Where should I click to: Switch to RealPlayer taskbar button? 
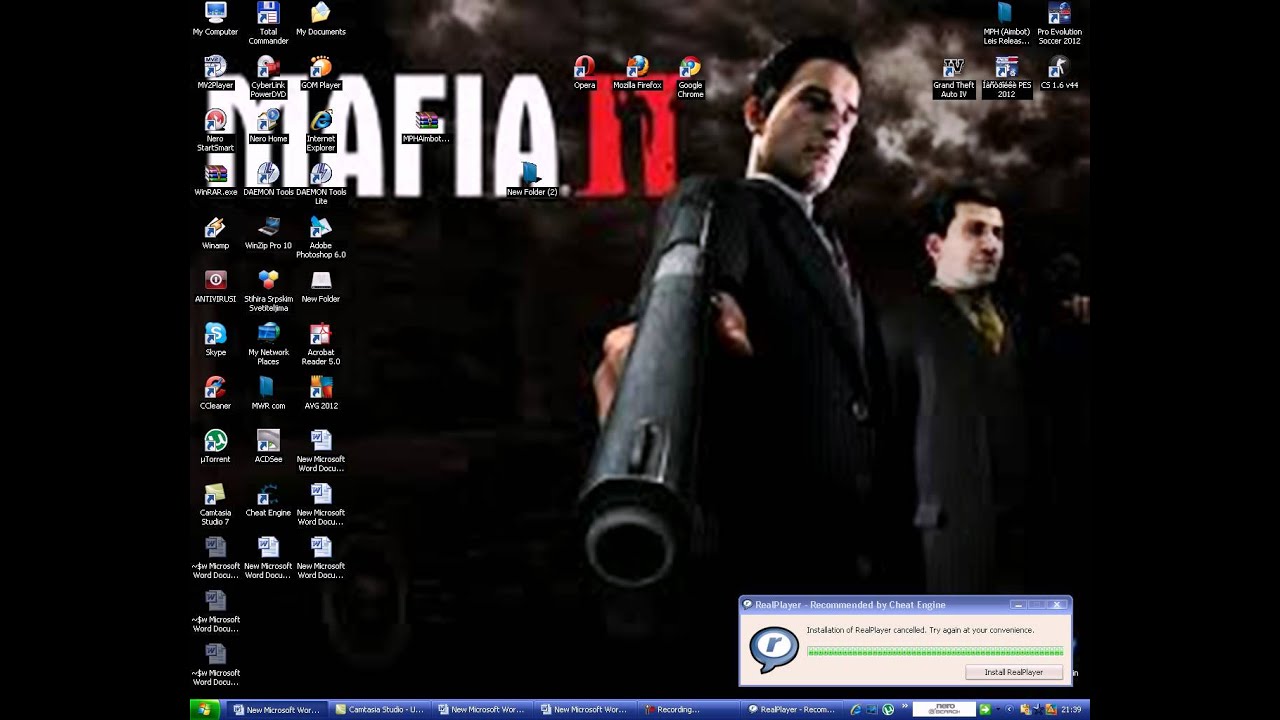click(792, 710)
